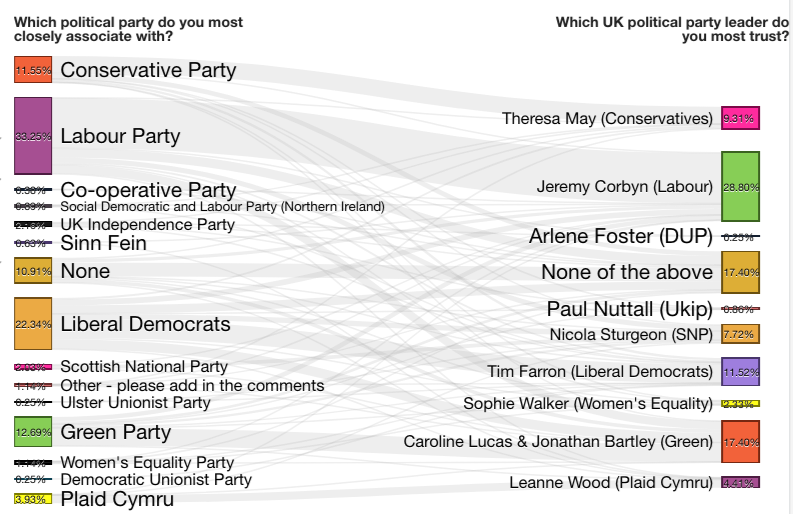Click the Sophie Walker yellow 2.33% node

740,404
